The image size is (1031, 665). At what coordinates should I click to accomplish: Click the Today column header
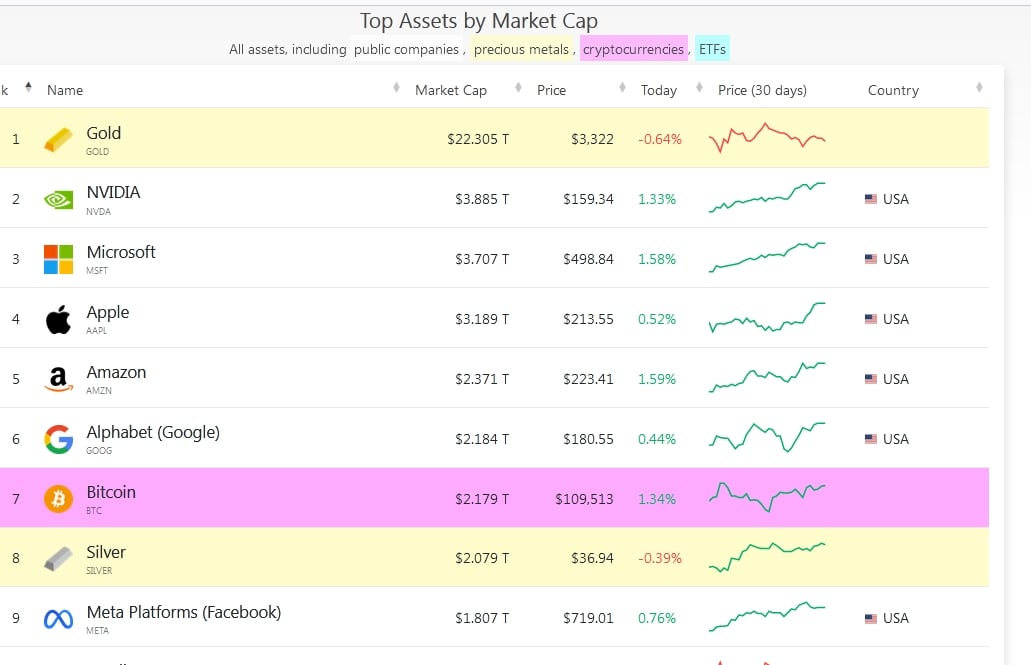point(659,90)
